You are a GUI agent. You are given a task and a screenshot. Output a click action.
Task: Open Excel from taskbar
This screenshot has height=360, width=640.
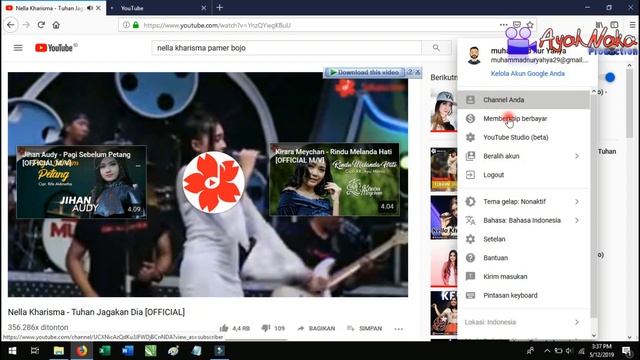[x=105, y=351]
